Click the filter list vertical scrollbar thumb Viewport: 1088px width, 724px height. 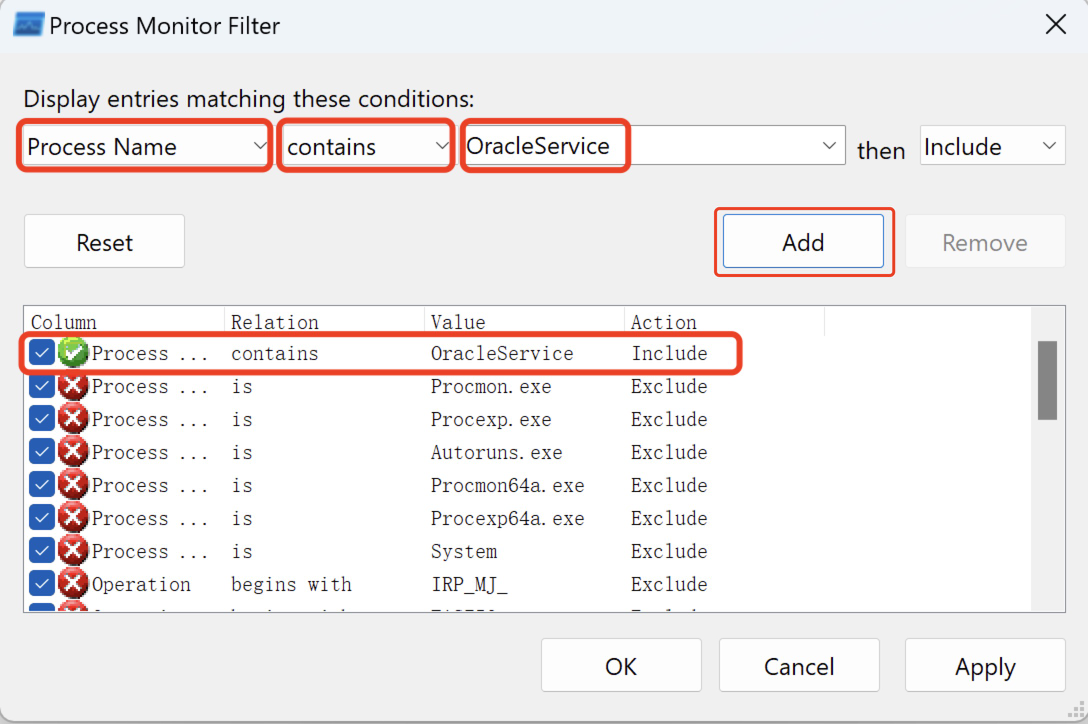(1047, 380)
